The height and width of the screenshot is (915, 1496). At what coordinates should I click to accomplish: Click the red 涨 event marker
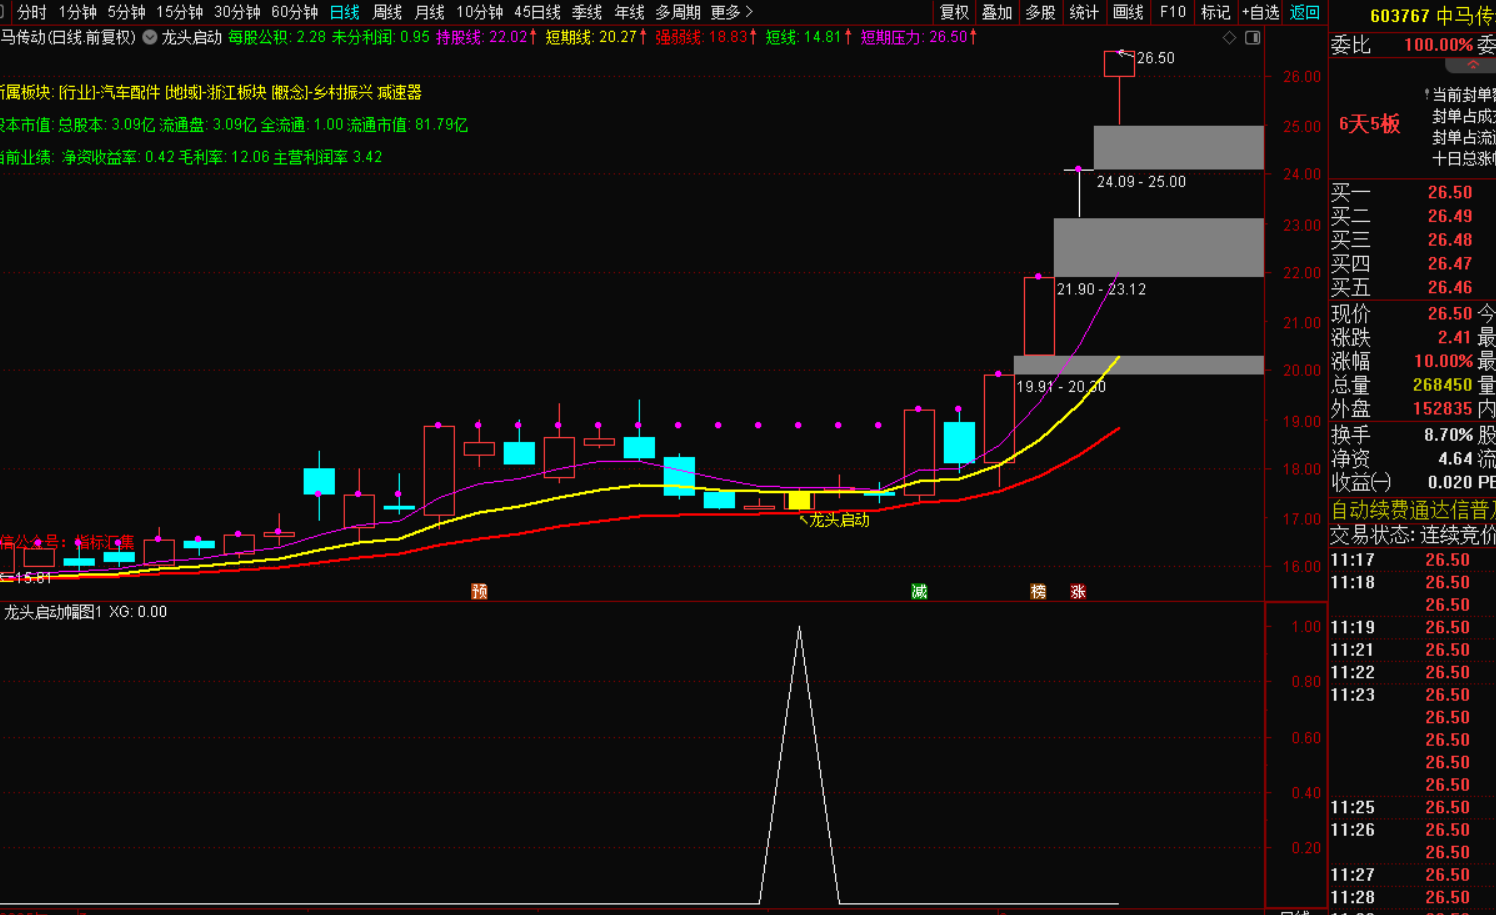[1078, 591]
